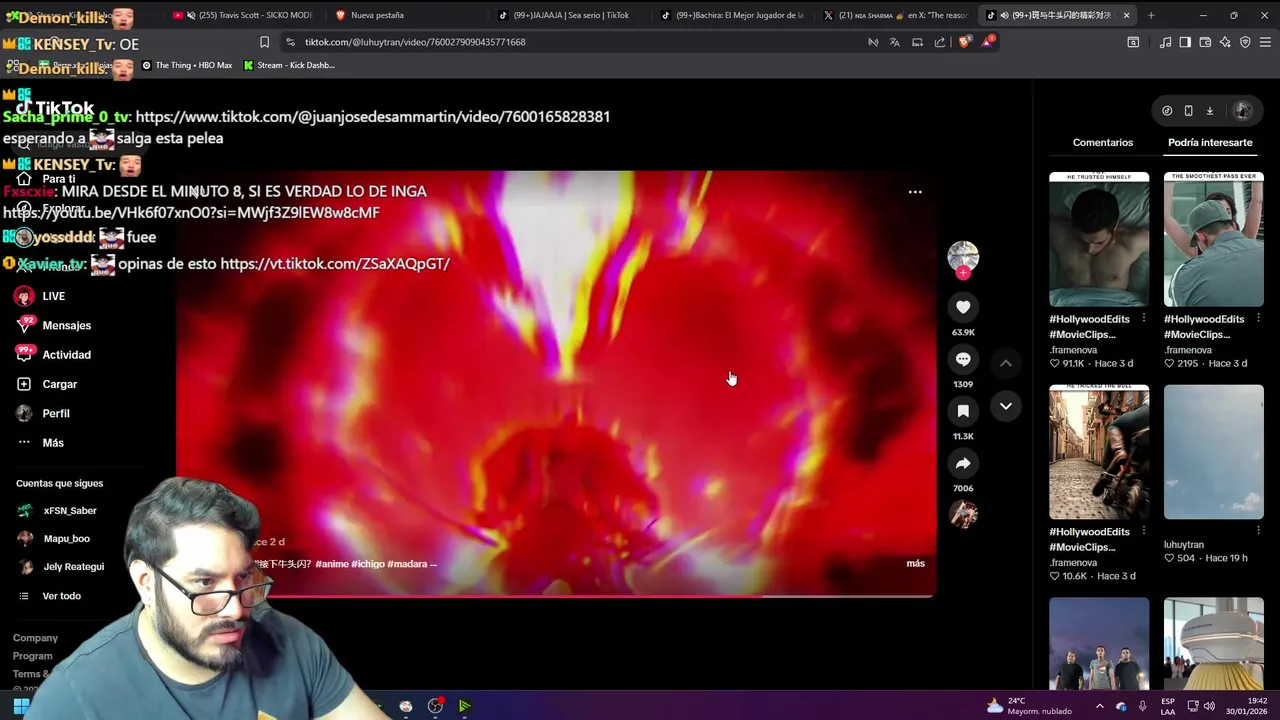Open the profile avatar in the top pill
Screen dimensions: 1280x720
[1243, 111]
